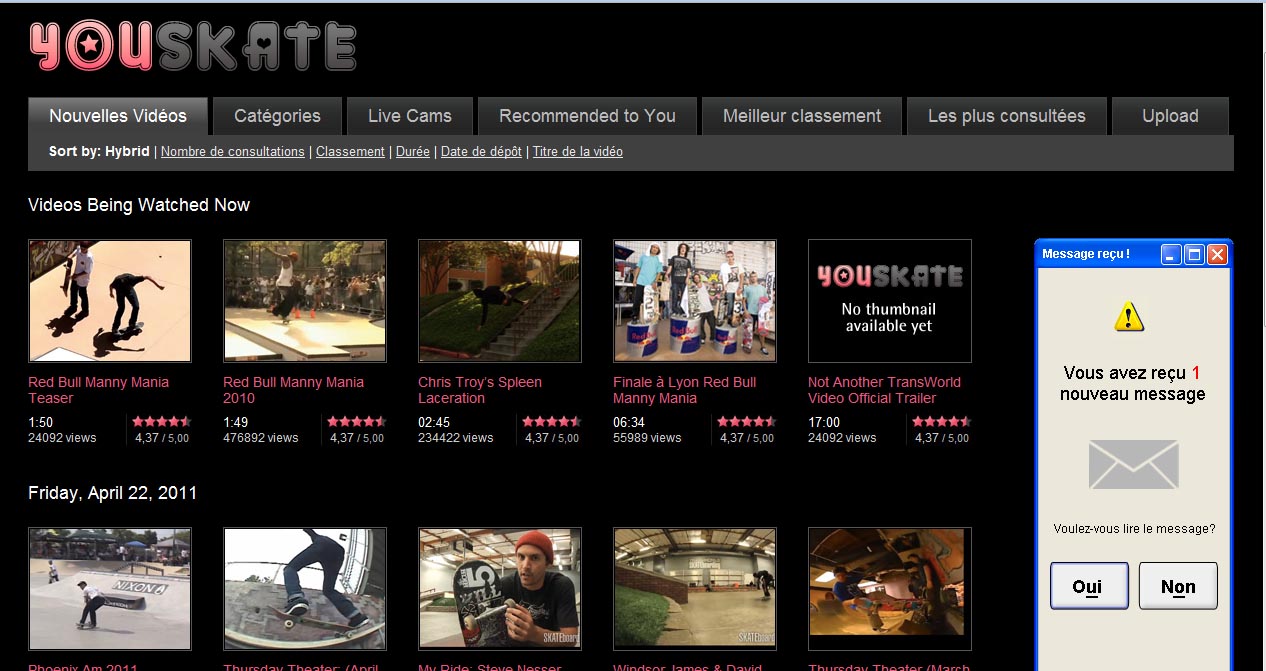This screenshot has height=671, width=1266.
Task: Click the star rating under Chris Troy's Spleen Laceration
Action: (551, 422)
